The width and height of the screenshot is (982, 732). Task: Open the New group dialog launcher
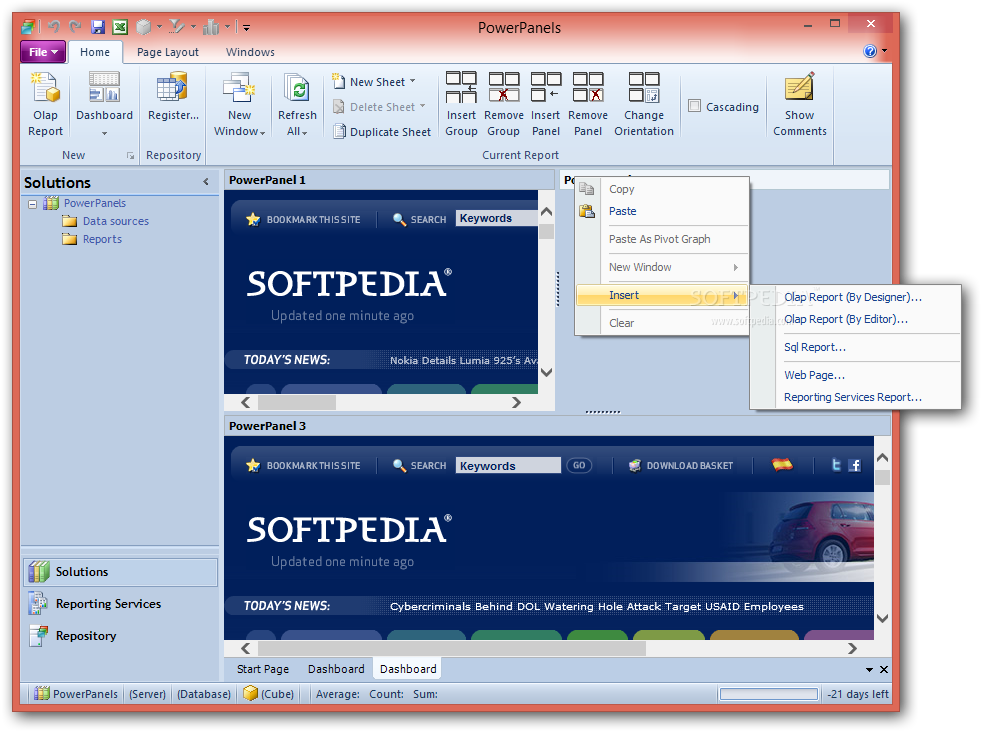130,155
